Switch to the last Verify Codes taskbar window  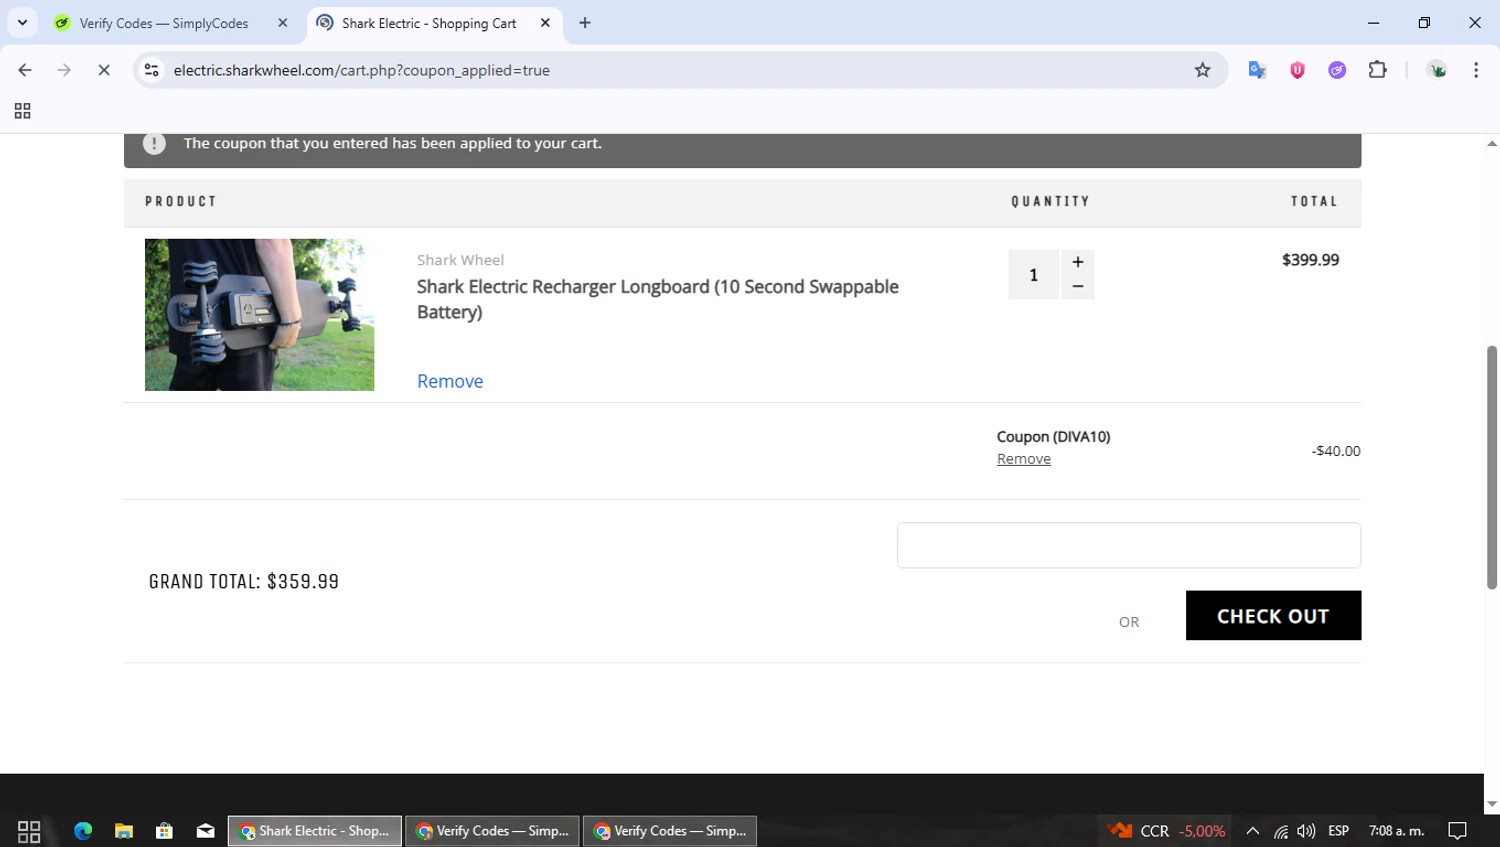pos(670,831)
